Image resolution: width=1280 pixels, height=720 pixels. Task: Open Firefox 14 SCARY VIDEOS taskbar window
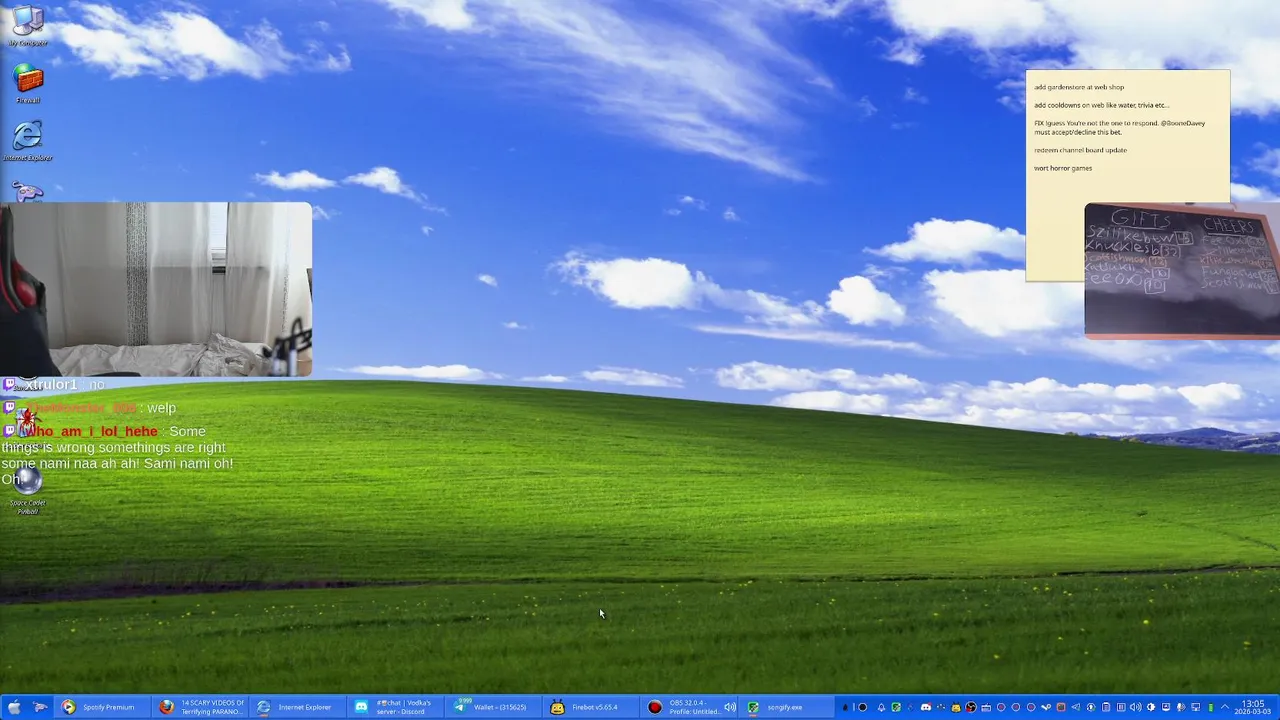[x=201, y=707]
